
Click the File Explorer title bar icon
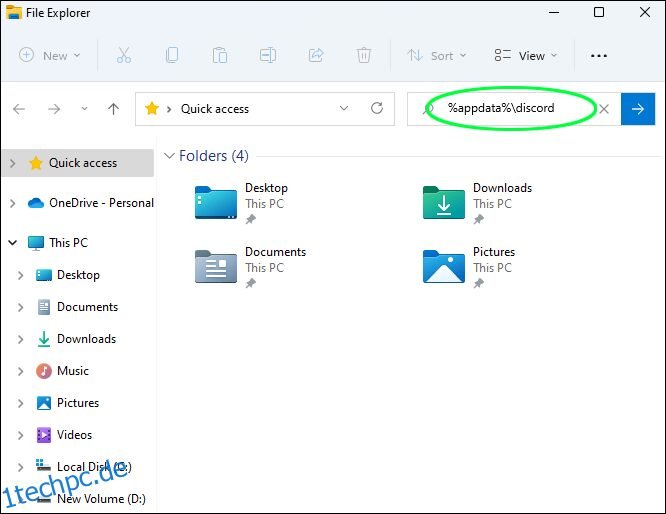14,12
